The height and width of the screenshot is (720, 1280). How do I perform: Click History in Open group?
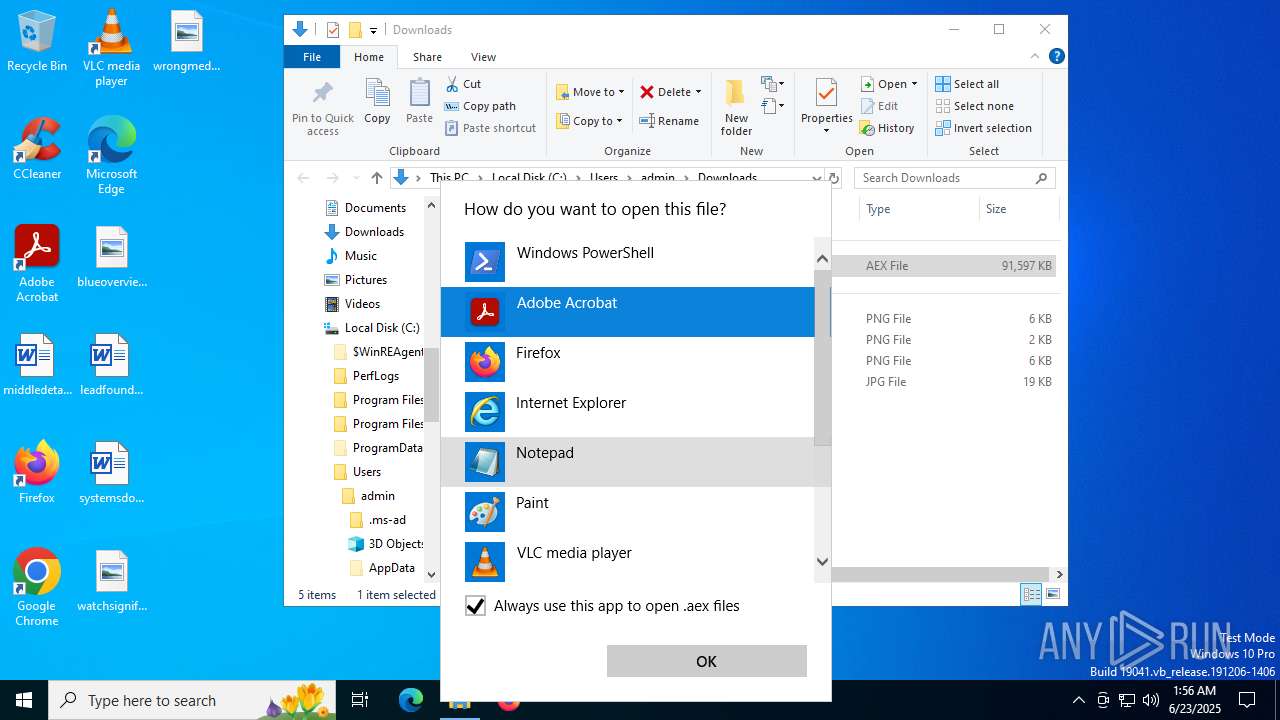coord(887,128)
